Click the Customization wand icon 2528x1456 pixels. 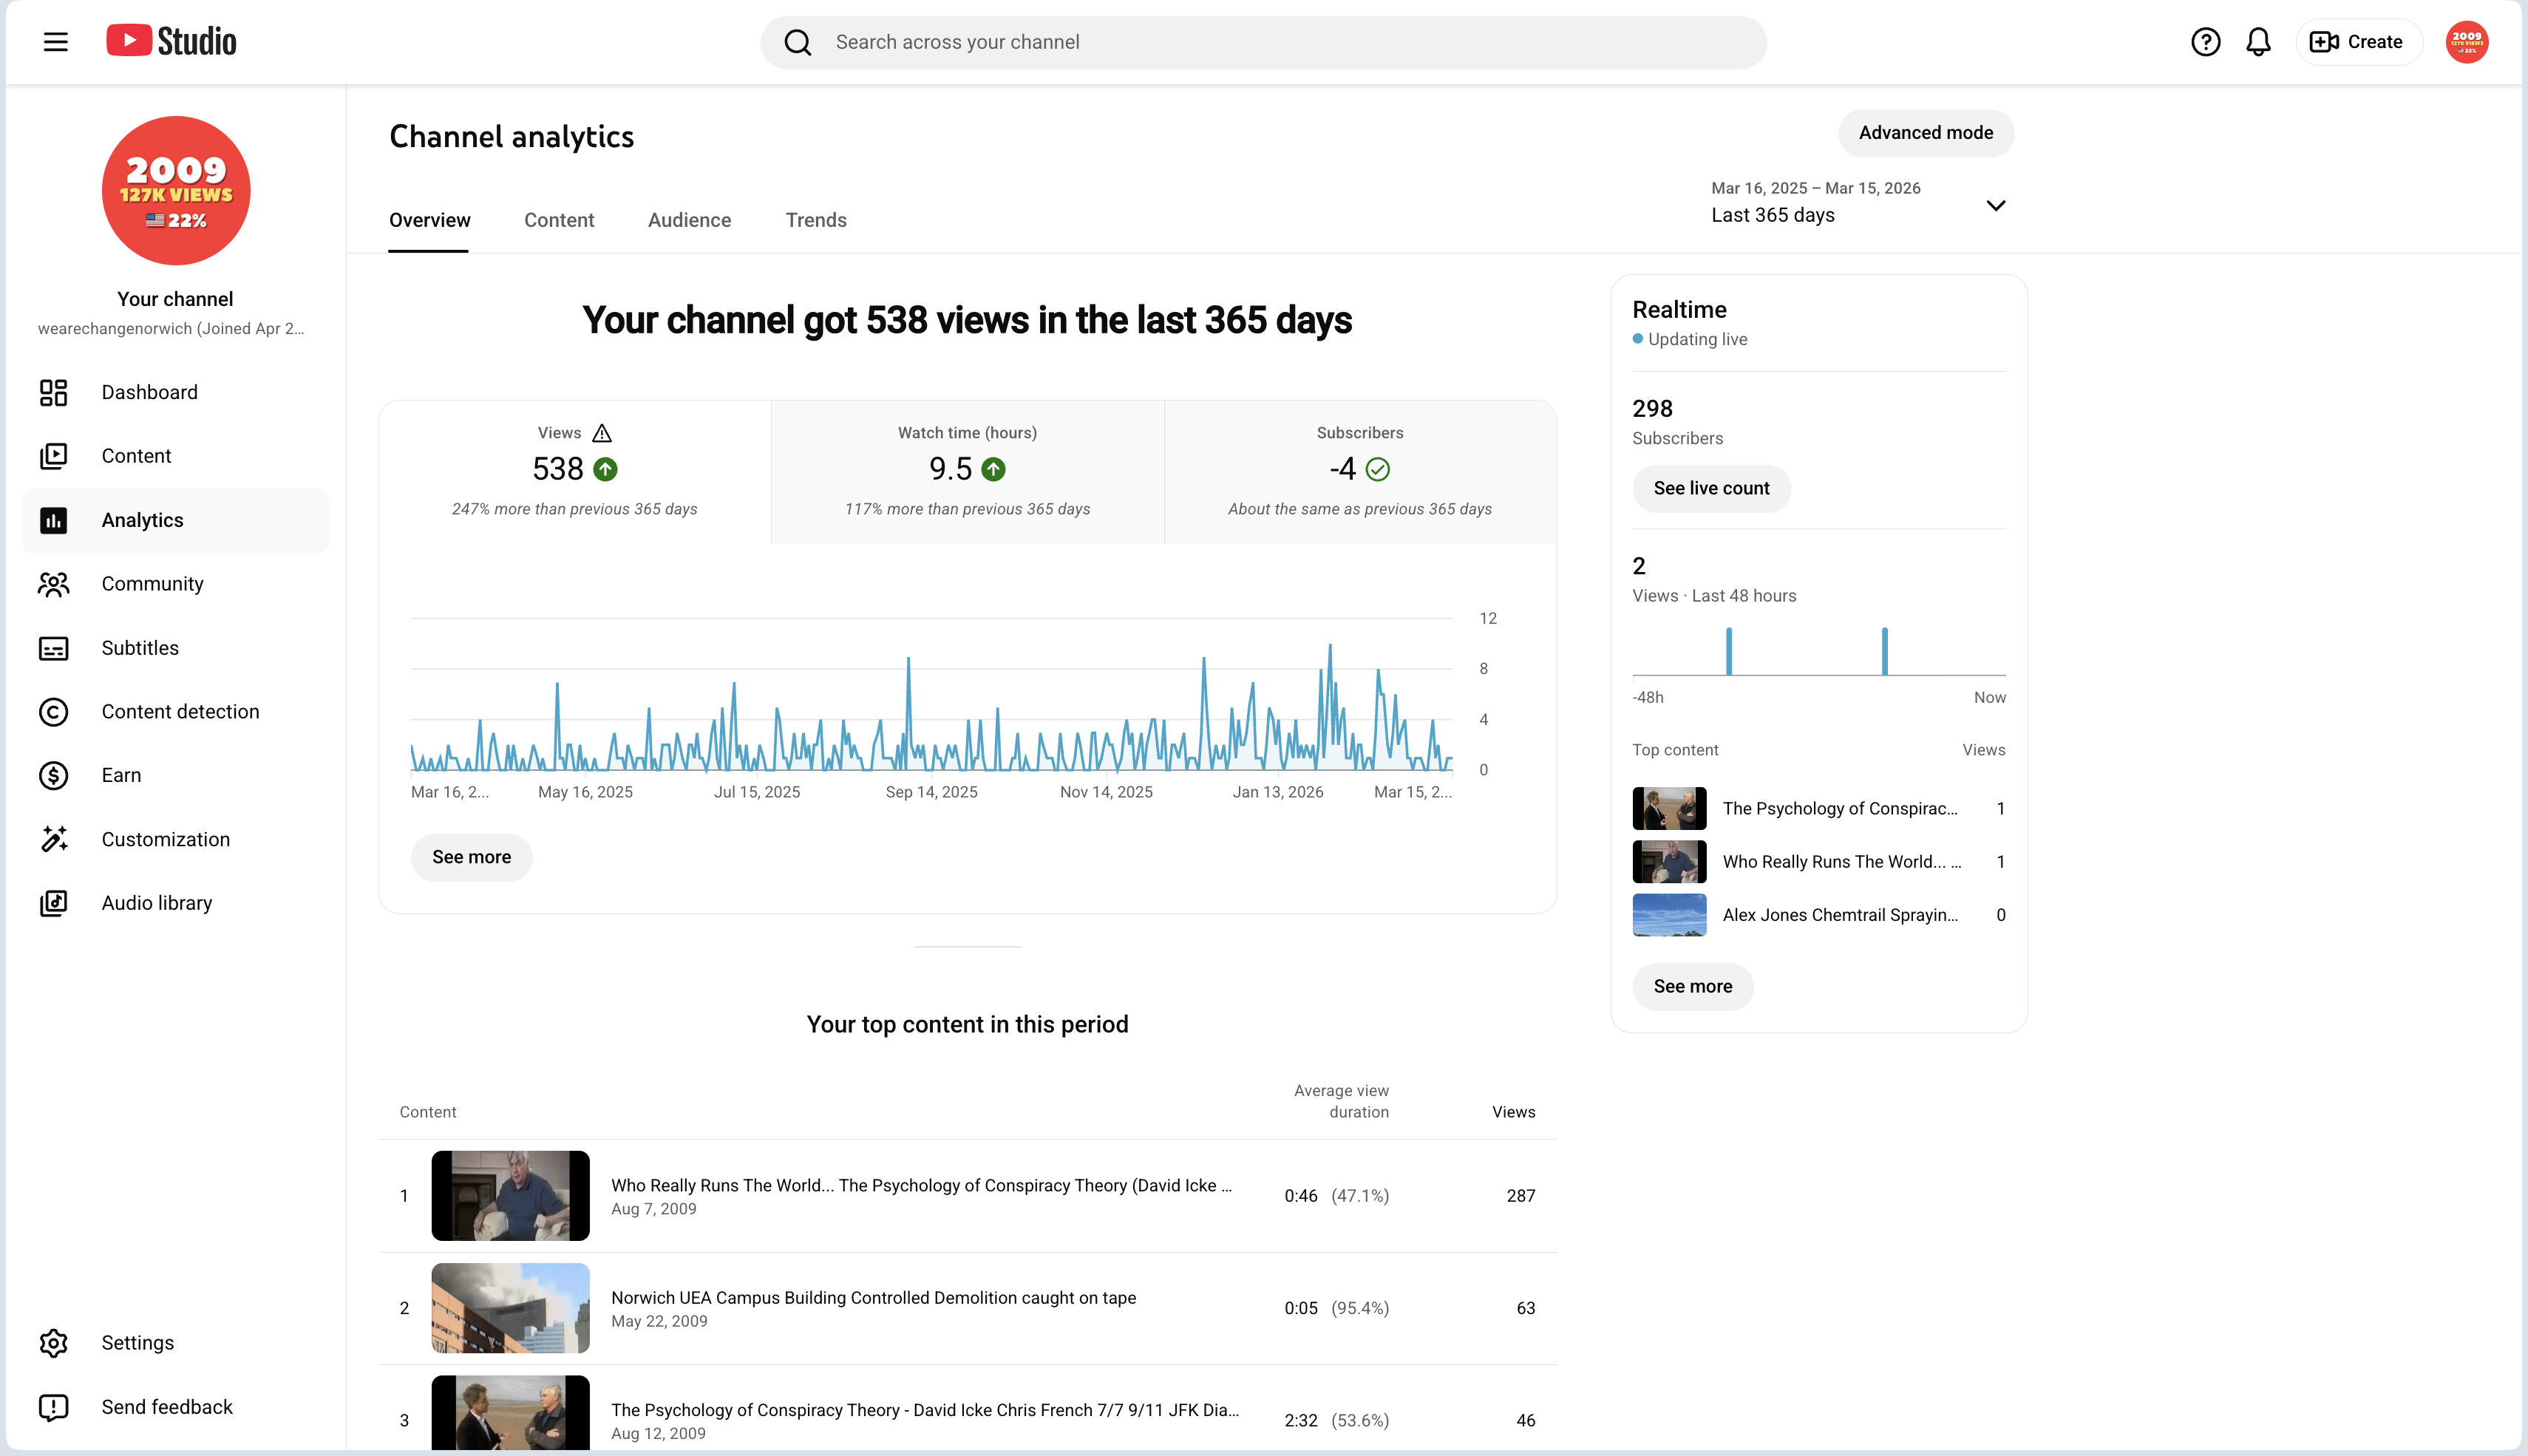click(x=54, y=839)
